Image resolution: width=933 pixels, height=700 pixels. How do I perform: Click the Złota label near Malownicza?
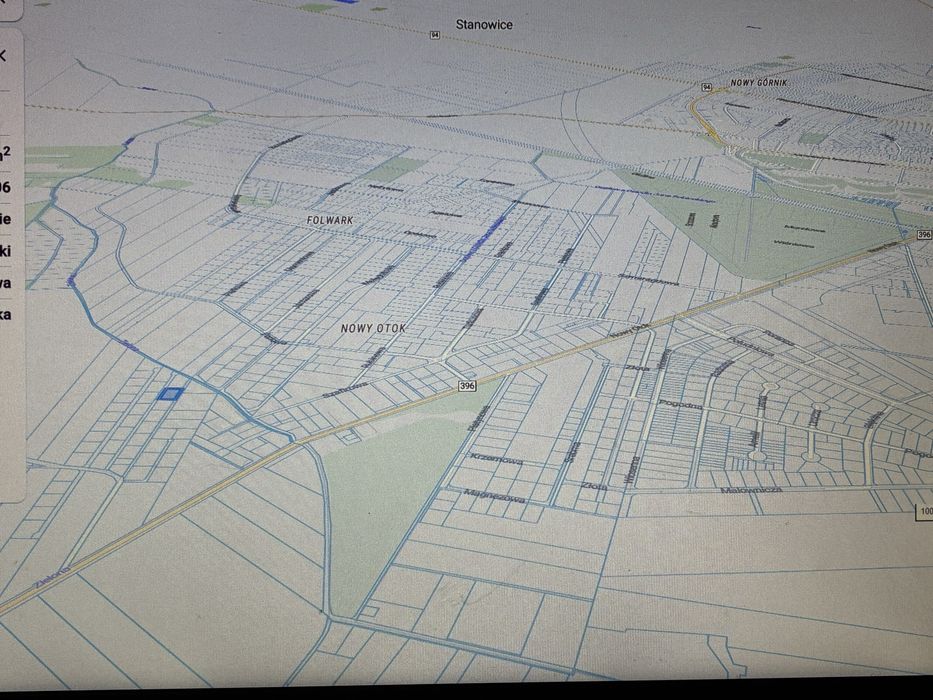594,486
